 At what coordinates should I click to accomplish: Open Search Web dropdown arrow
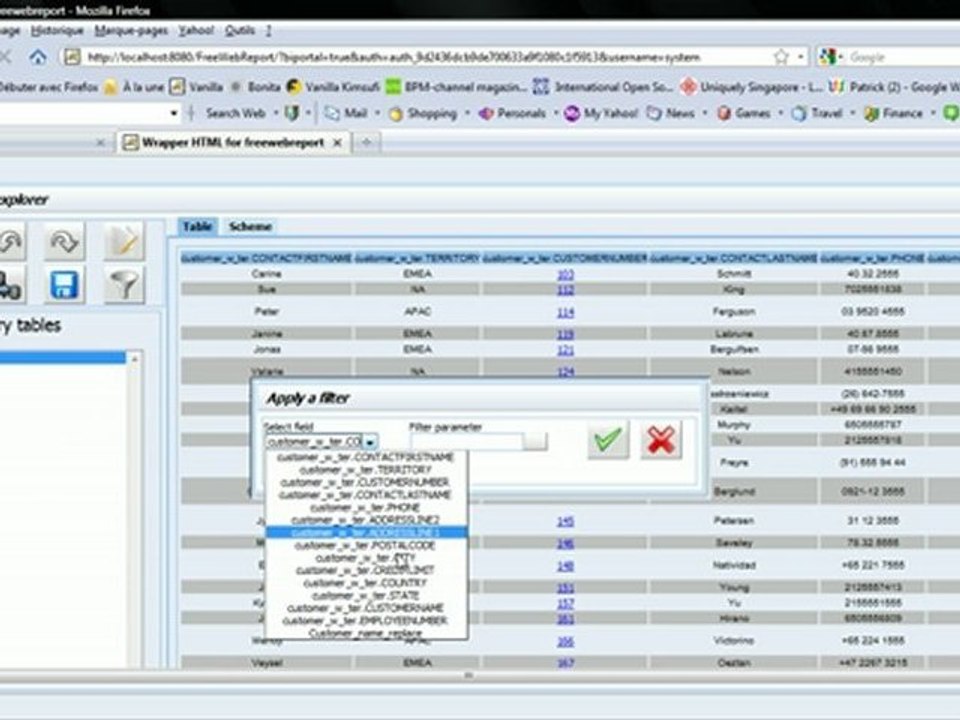(276, 113)
